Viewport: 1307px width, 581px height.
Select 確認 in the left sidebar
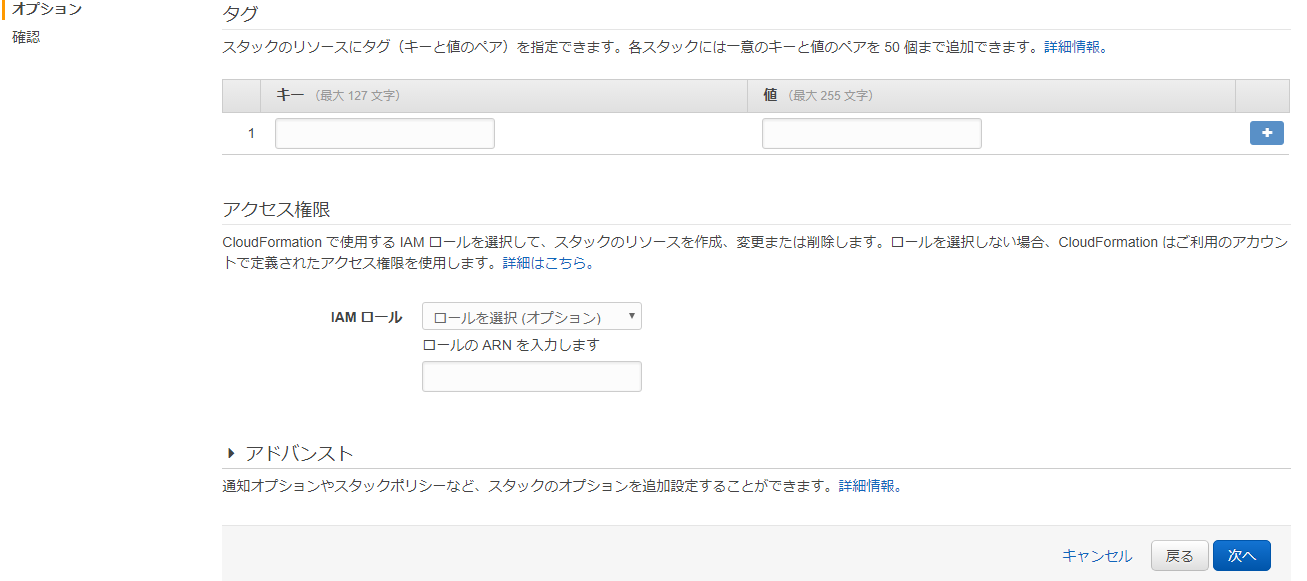25,38
